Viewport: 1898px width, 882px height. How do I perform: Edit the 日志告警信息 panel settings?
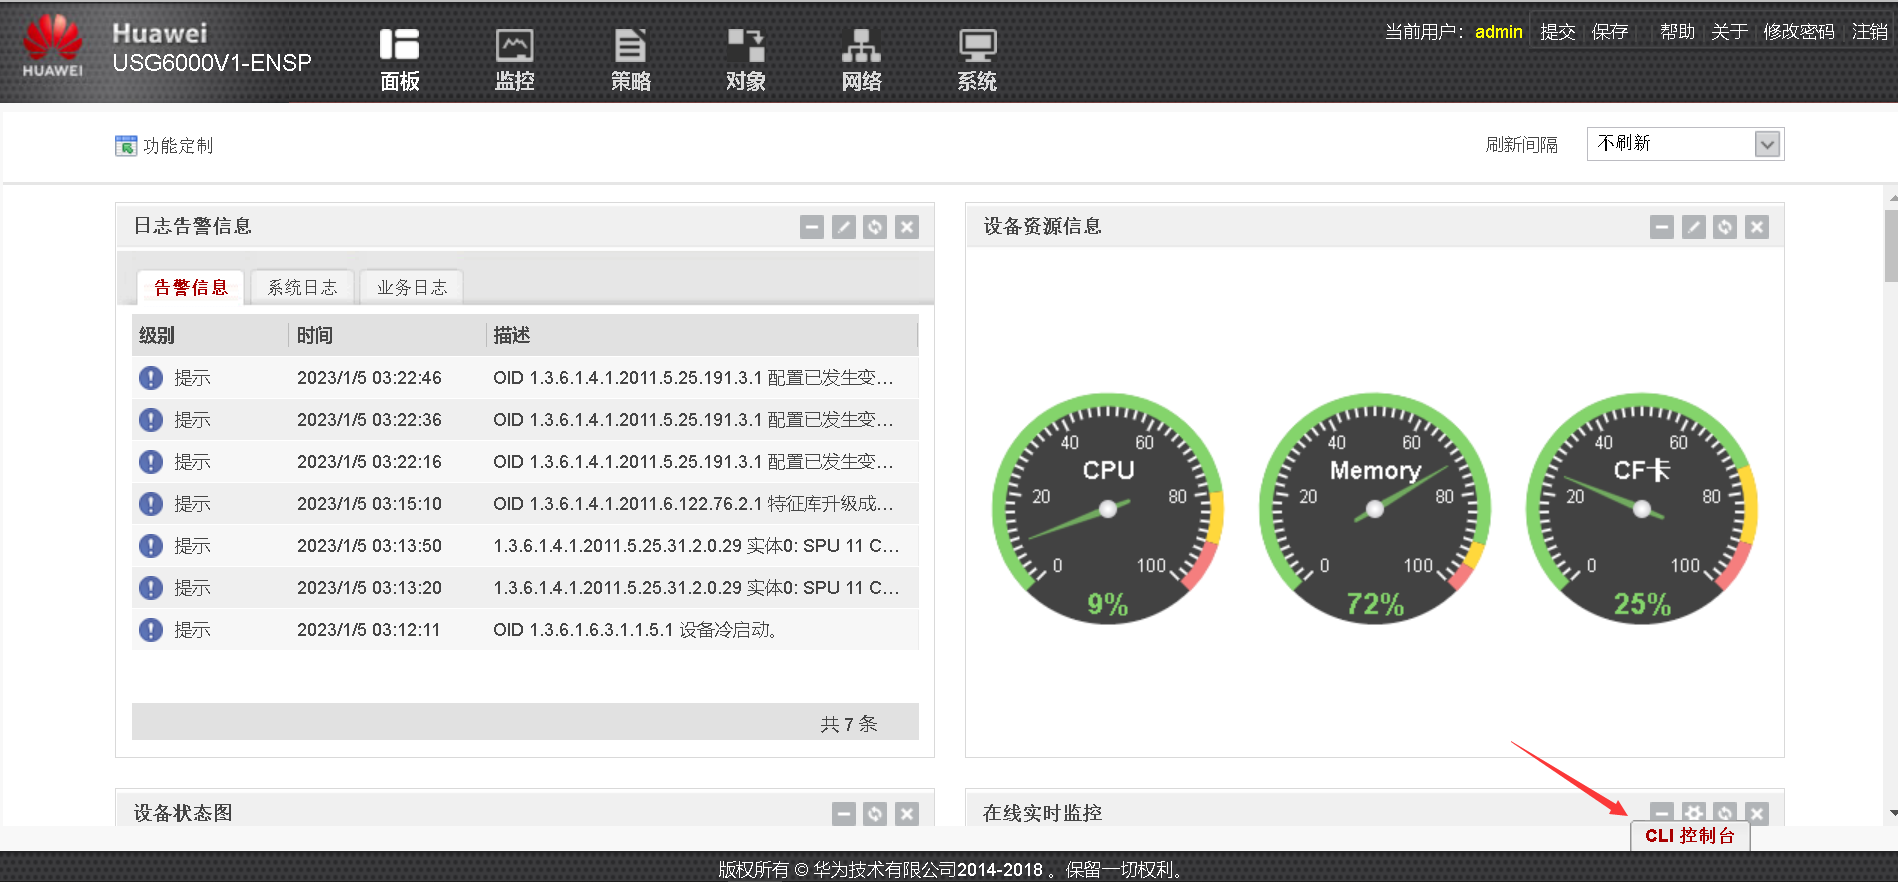tap(844, 227)
